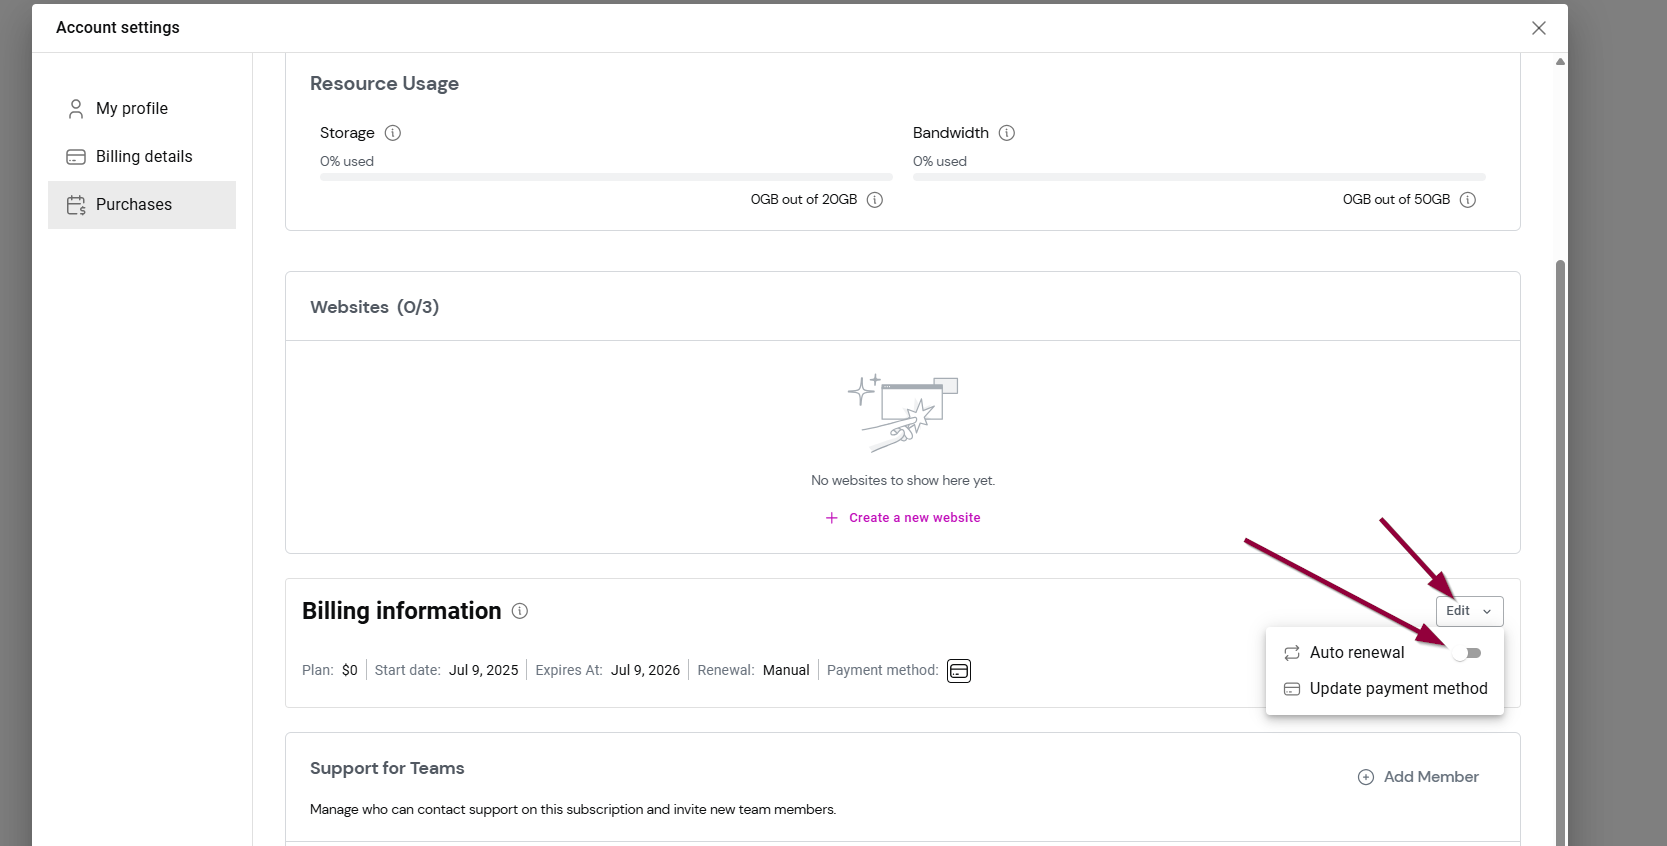This screenshot has height=846, width=1667.
Task: Click info icon beside 0GB out of 50GB
Action: click(1468, 200)
